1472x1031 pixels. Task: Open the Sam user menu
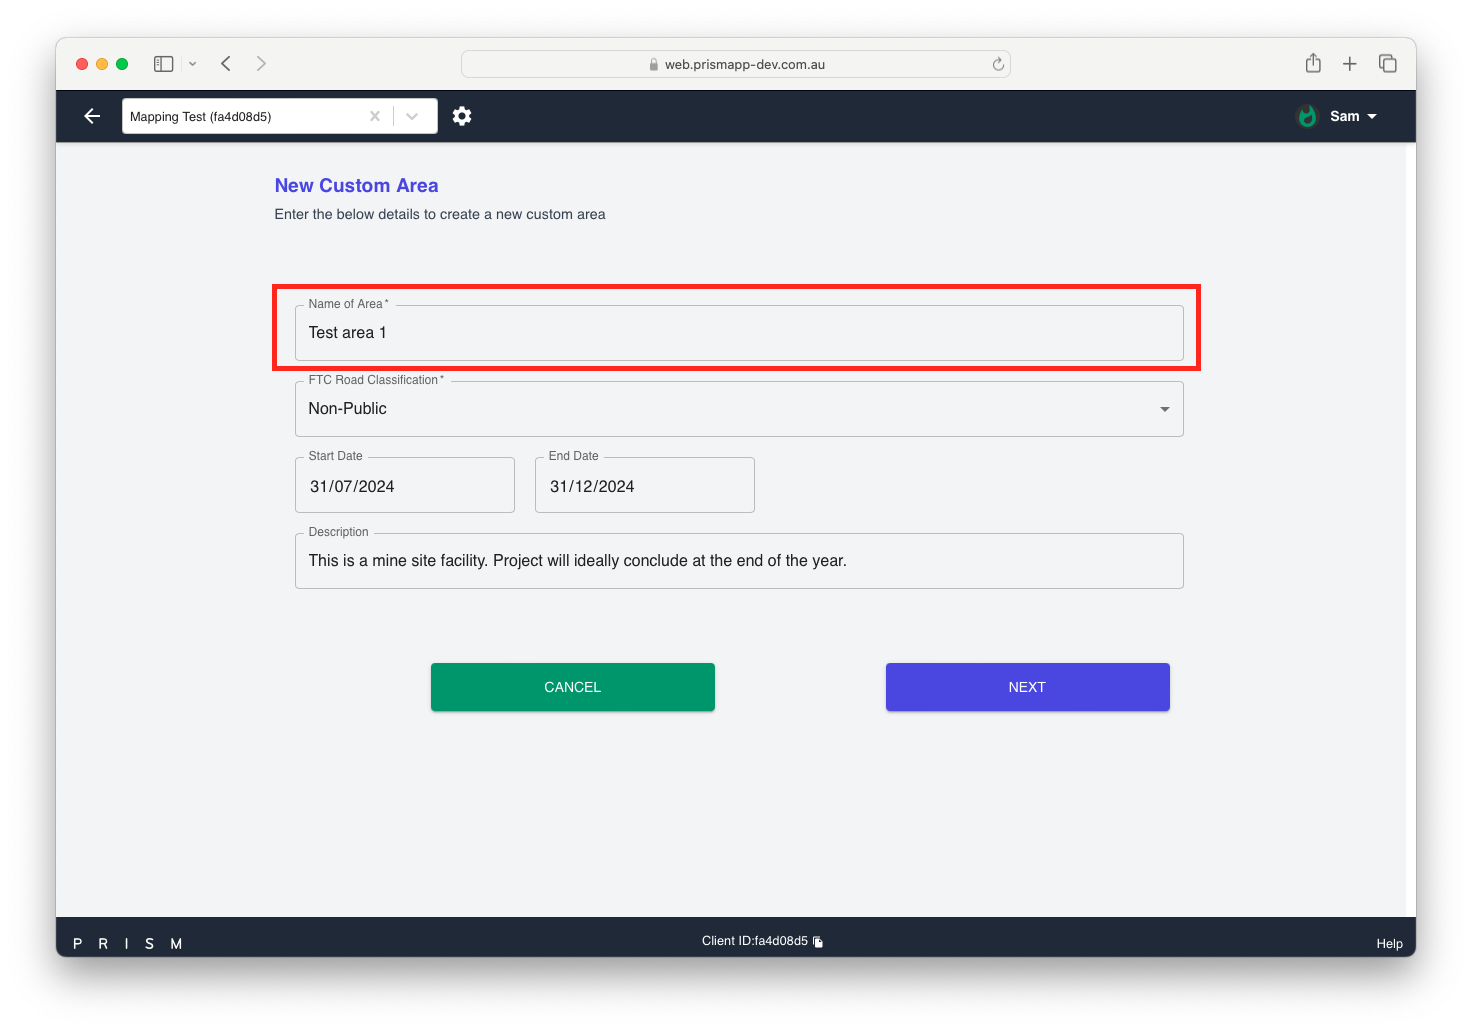click(x=1353, y=116)
